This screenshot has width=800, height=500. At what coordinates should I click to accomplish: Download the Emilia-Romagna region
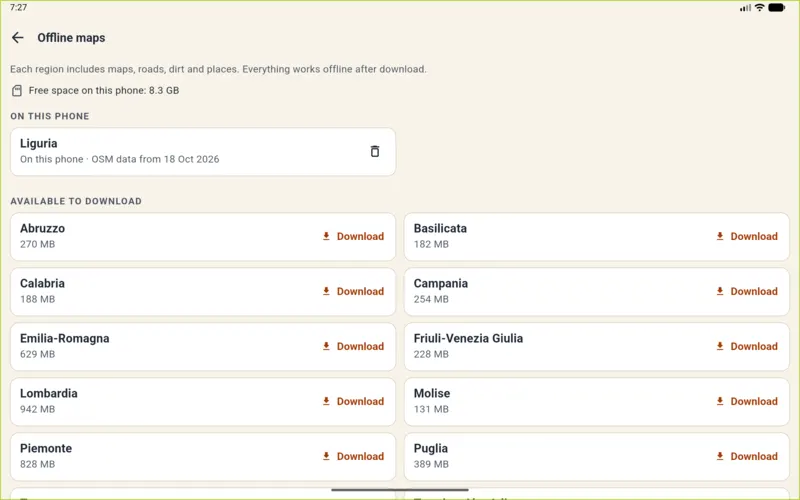coord(353,346)
